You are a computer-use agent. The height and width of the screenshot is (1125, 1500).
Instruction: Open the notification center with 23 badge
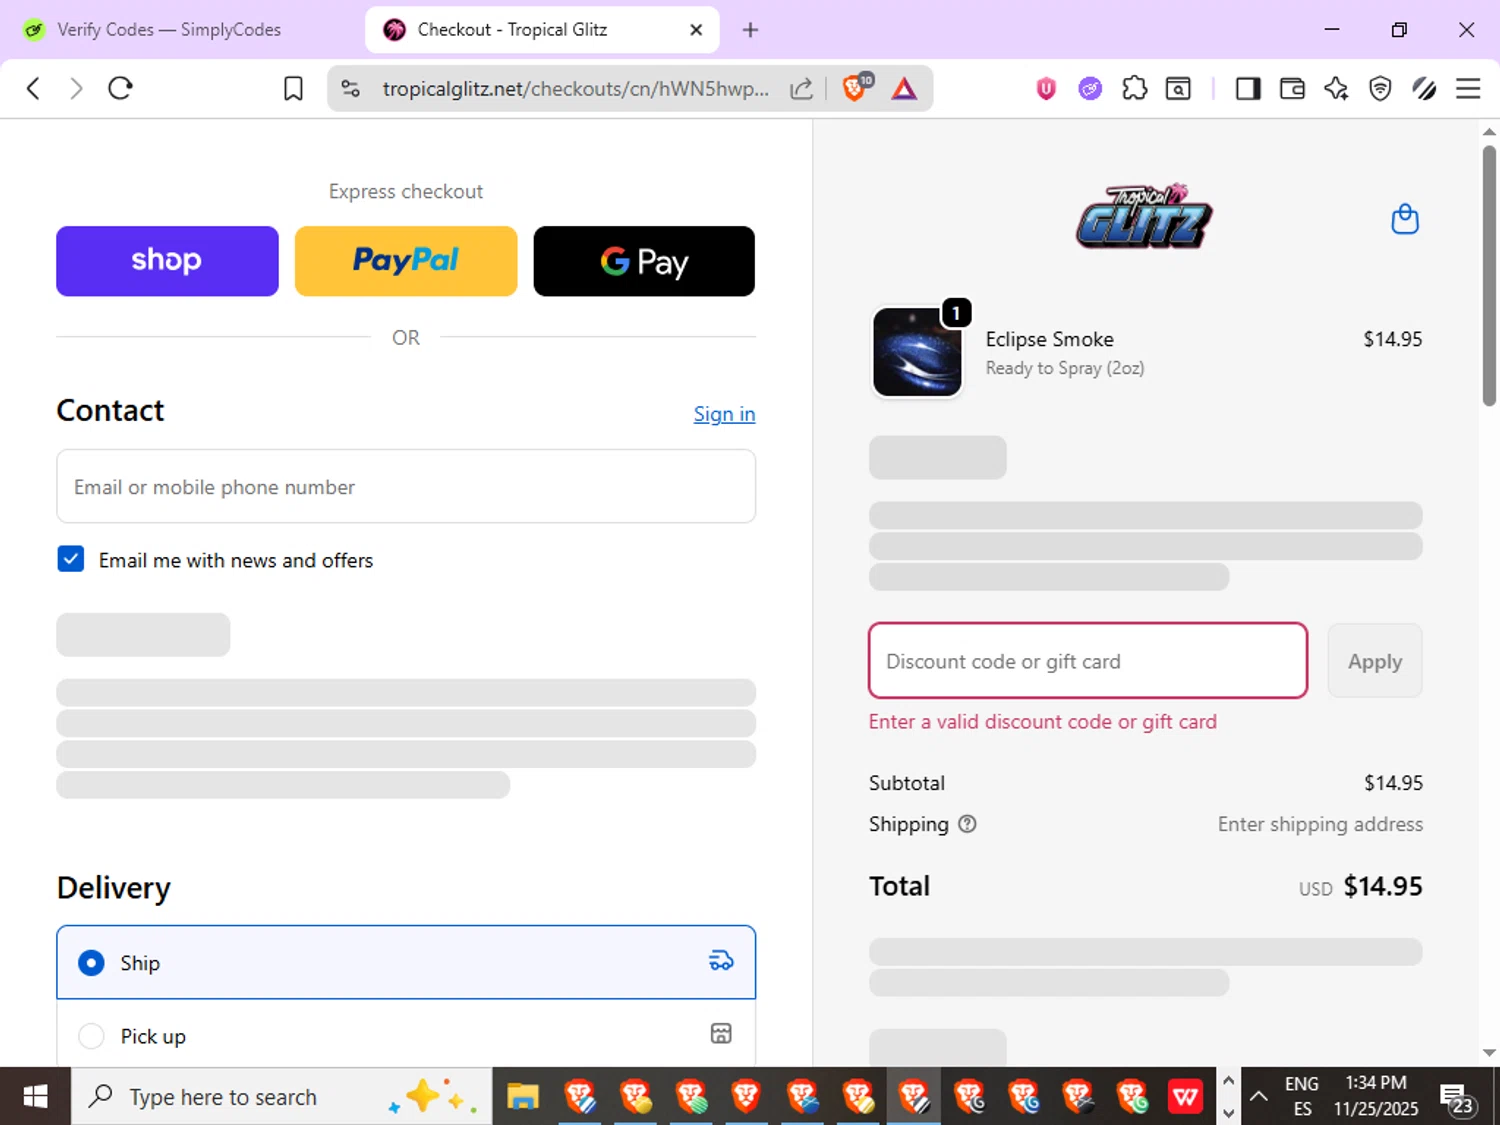pyautogui.click(x=1456, y=1098)
